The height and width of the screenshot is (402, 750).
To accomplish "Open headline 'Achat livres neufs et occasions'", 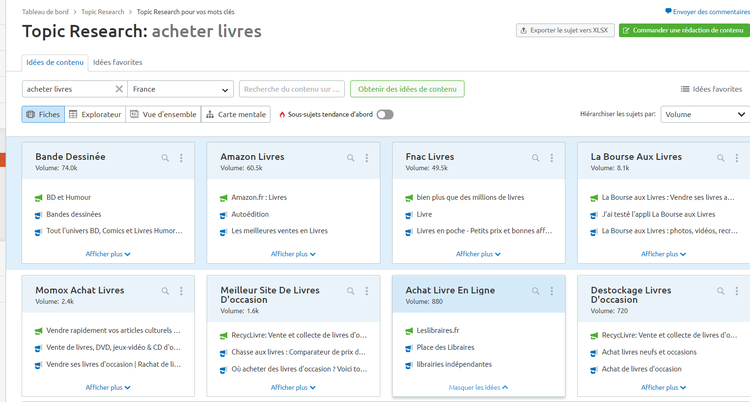I will tap(649, 352).
